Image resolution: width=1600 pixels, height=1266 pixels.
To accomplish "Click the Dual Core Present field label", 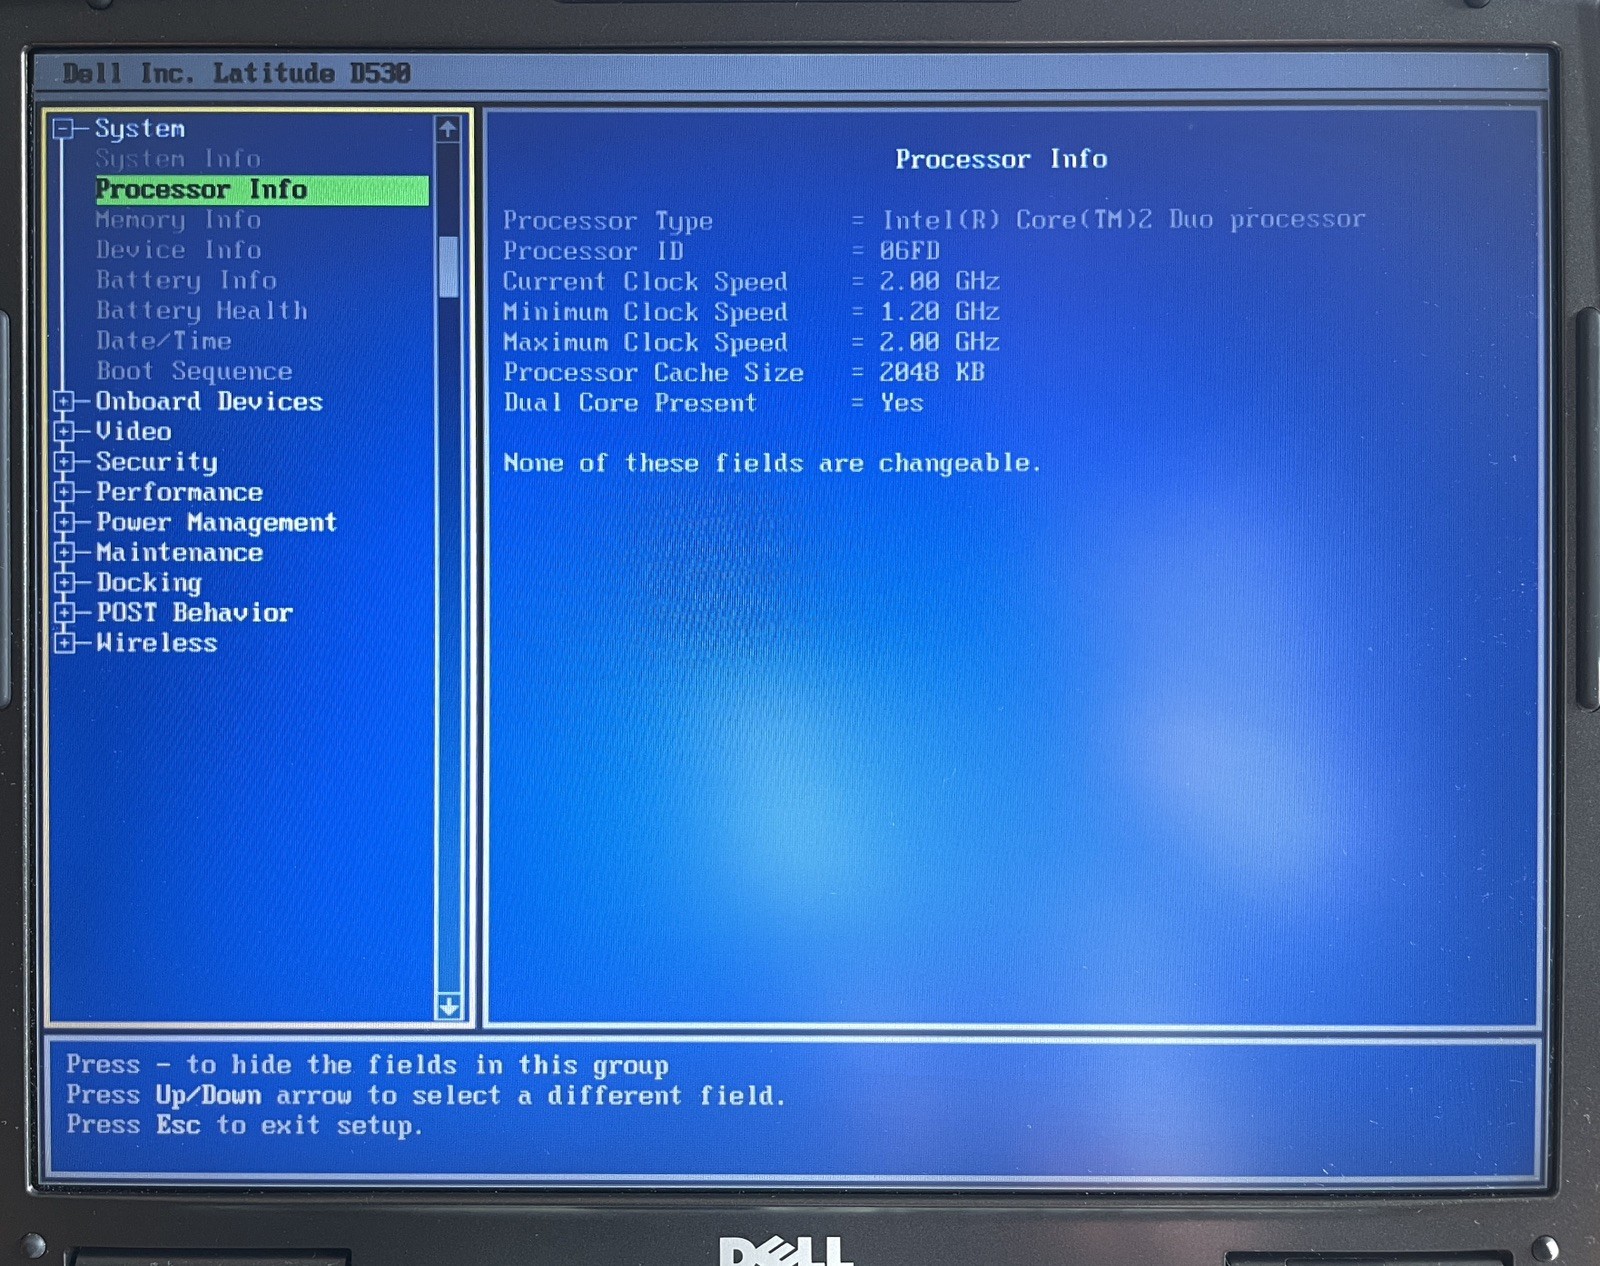I will click(630, 403).
